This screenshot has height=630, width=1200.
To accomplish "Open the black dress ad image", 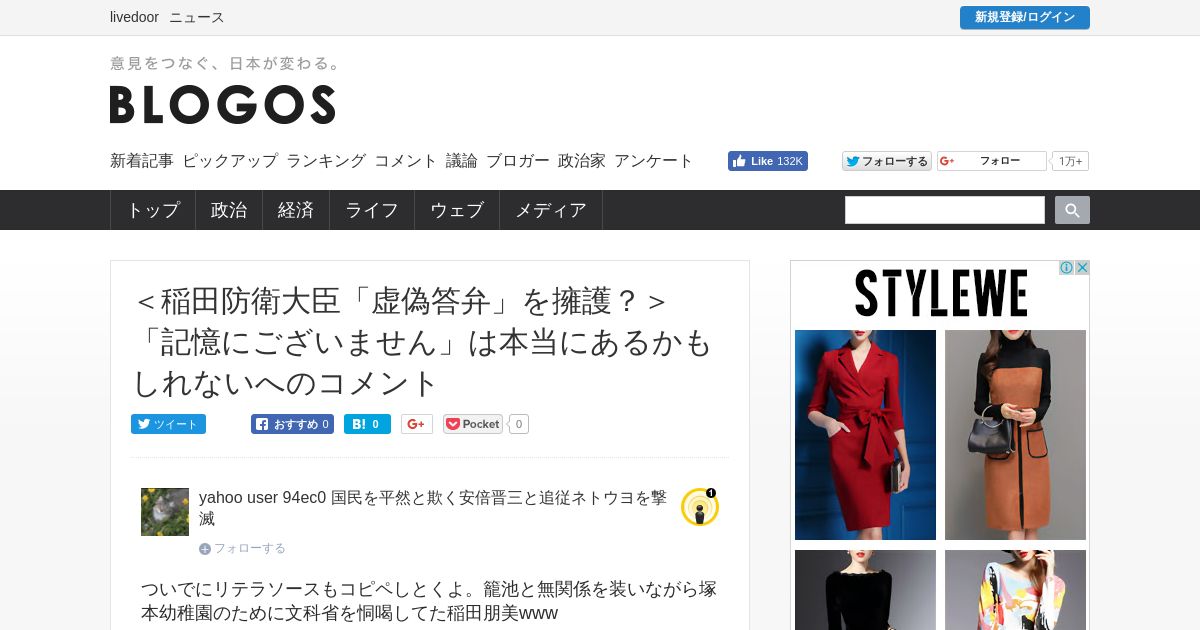I will tap(865, 590).
